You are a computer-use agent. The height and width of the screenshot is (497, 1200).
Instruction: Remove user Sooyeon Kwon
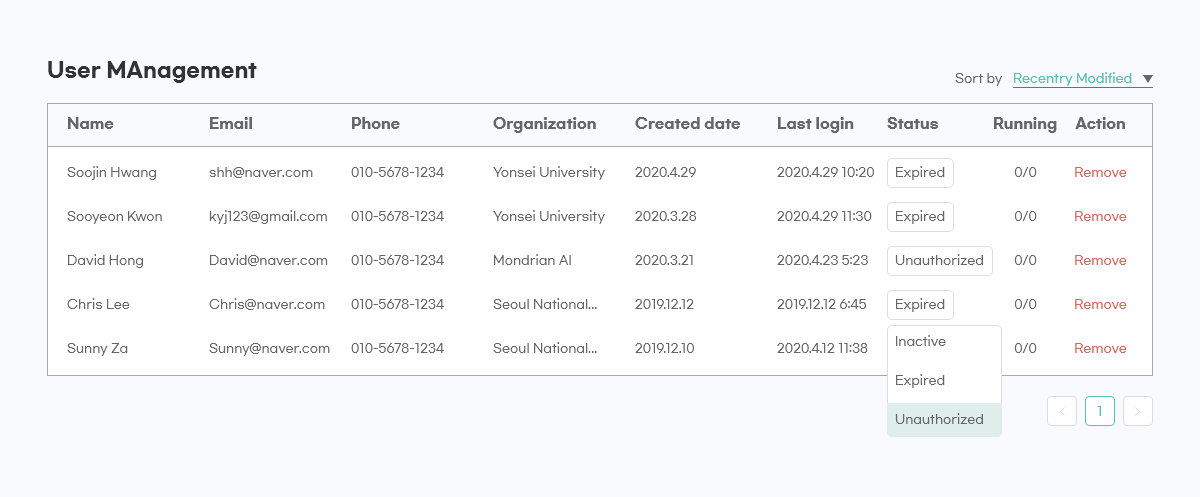pyautogui.click(x=1100, y=216)
